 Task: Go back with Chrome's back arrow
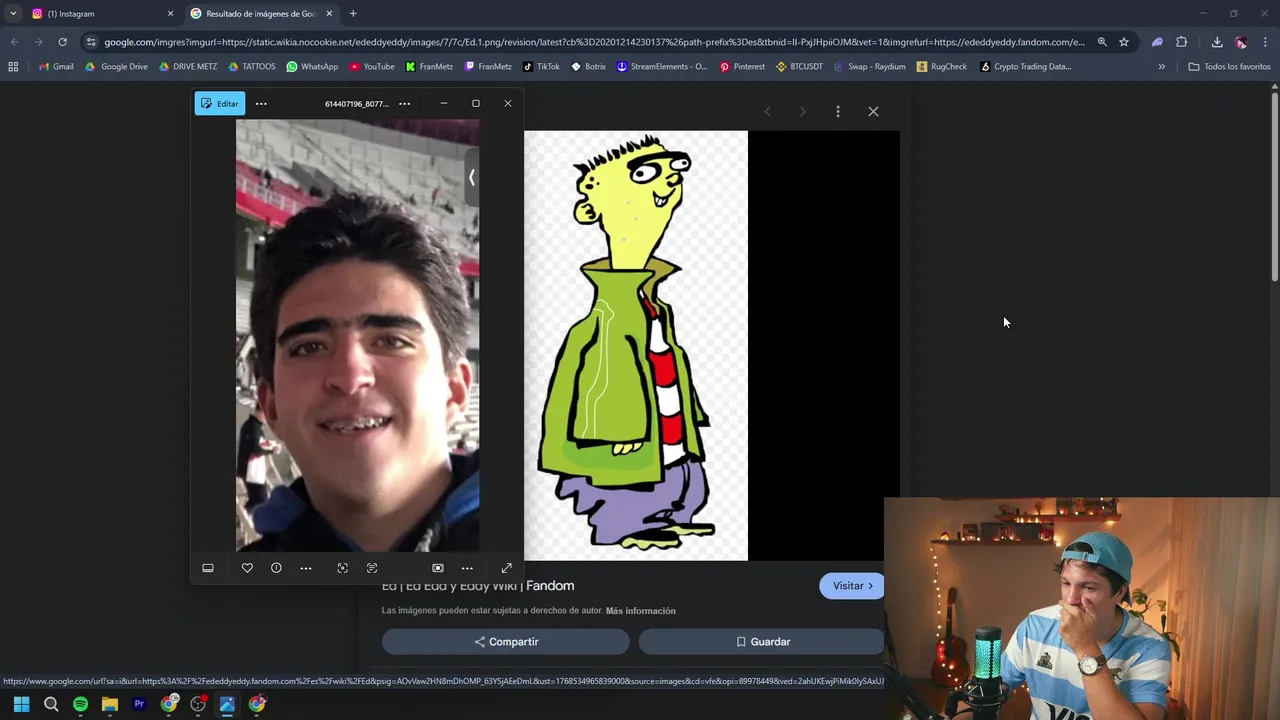coord(14,42)
